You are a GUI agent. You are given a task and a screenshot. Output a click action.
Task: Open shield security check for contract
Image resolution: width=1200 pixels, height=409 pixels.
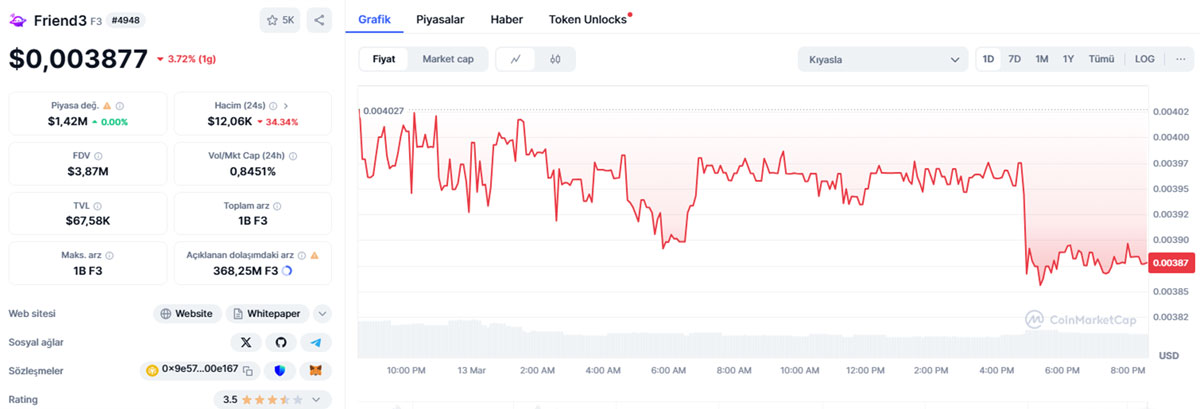(280, 370)
